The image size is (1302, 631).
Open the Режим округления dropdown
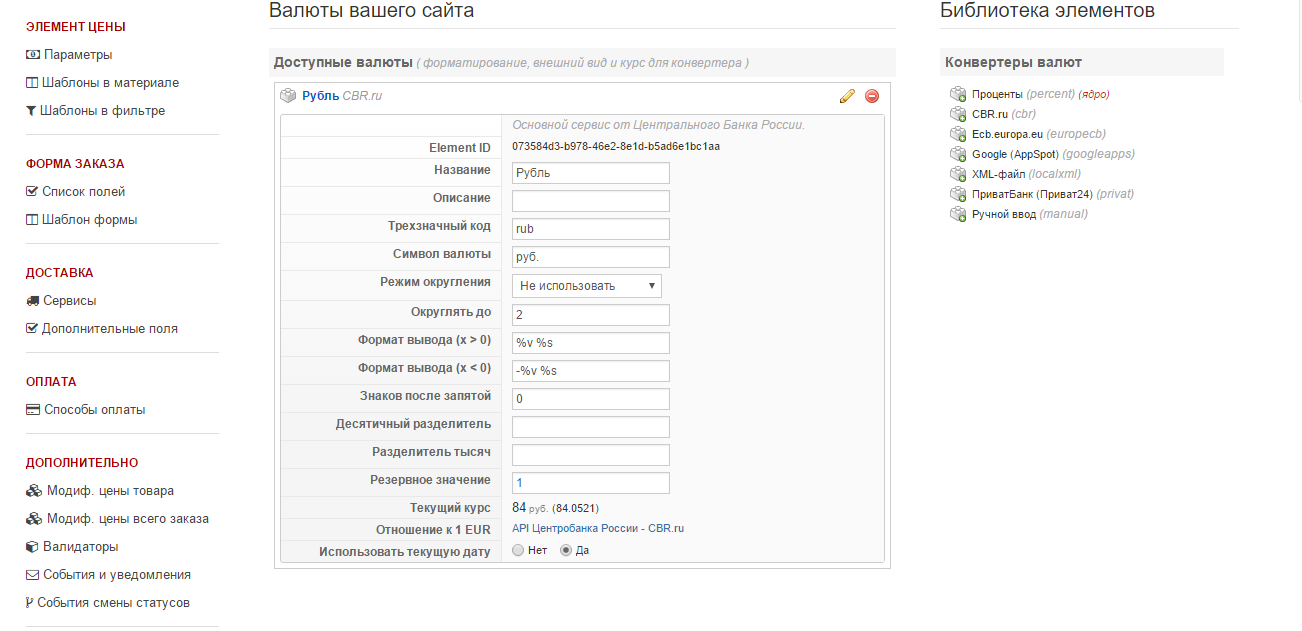(x=587, y=286)
